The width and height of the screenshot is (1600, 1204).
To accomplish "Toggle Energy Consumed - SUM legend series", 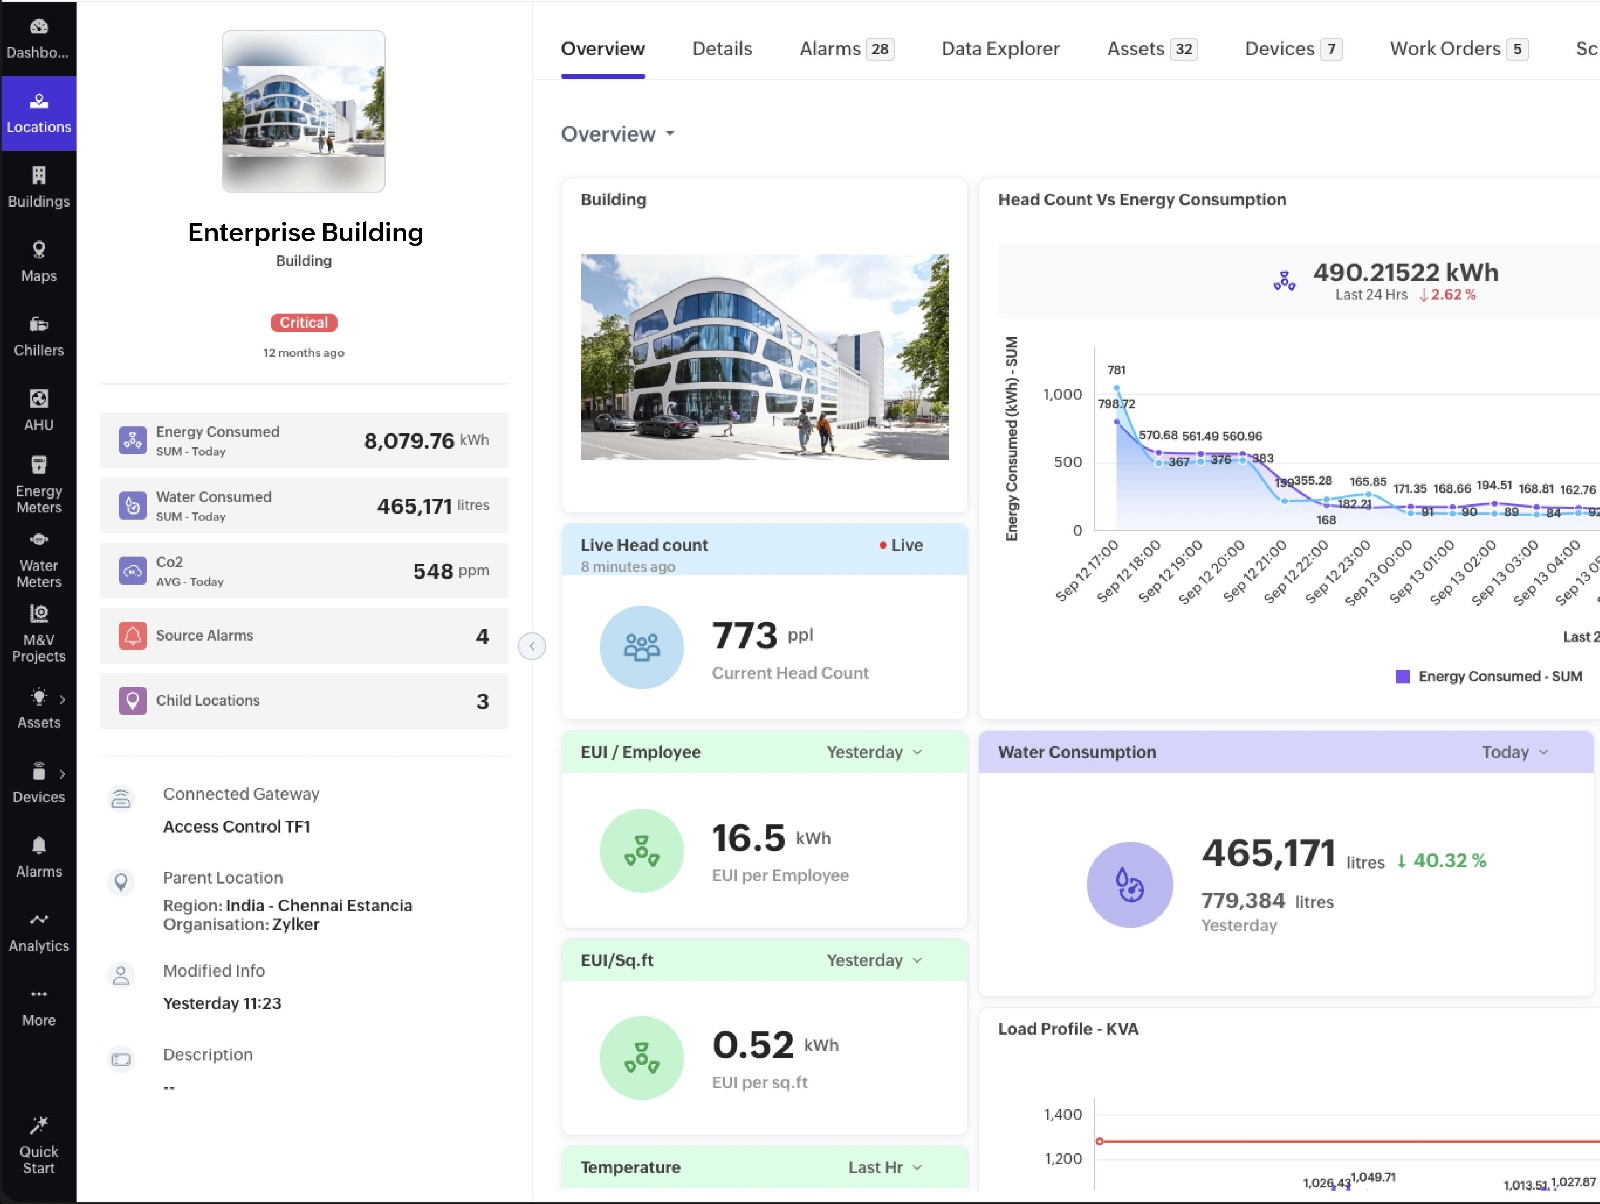I will pyautogui.click(x=1488, y=677).
